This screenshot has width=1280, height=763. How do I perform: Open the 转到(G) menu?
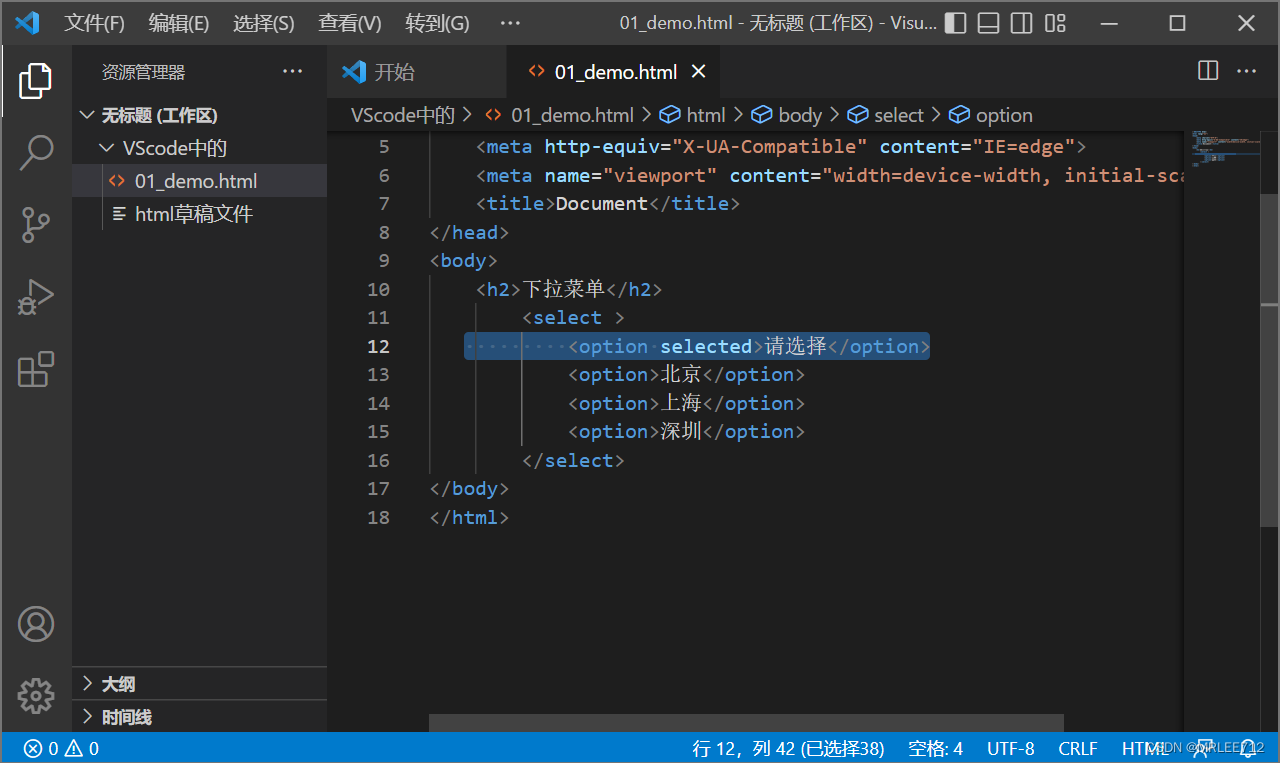(437, 23)
